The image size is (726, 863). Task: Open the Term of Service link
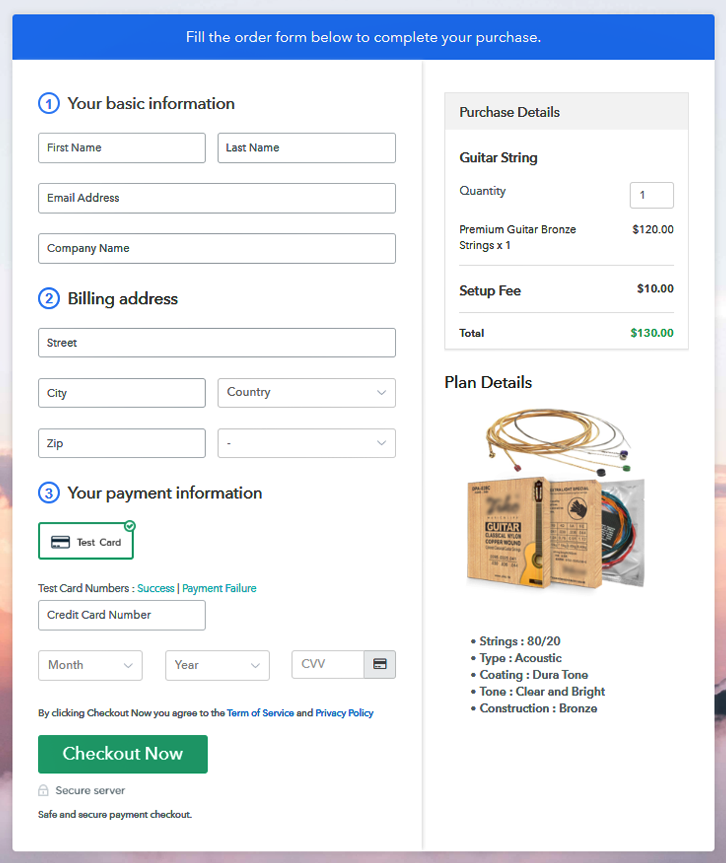(260, 713)
